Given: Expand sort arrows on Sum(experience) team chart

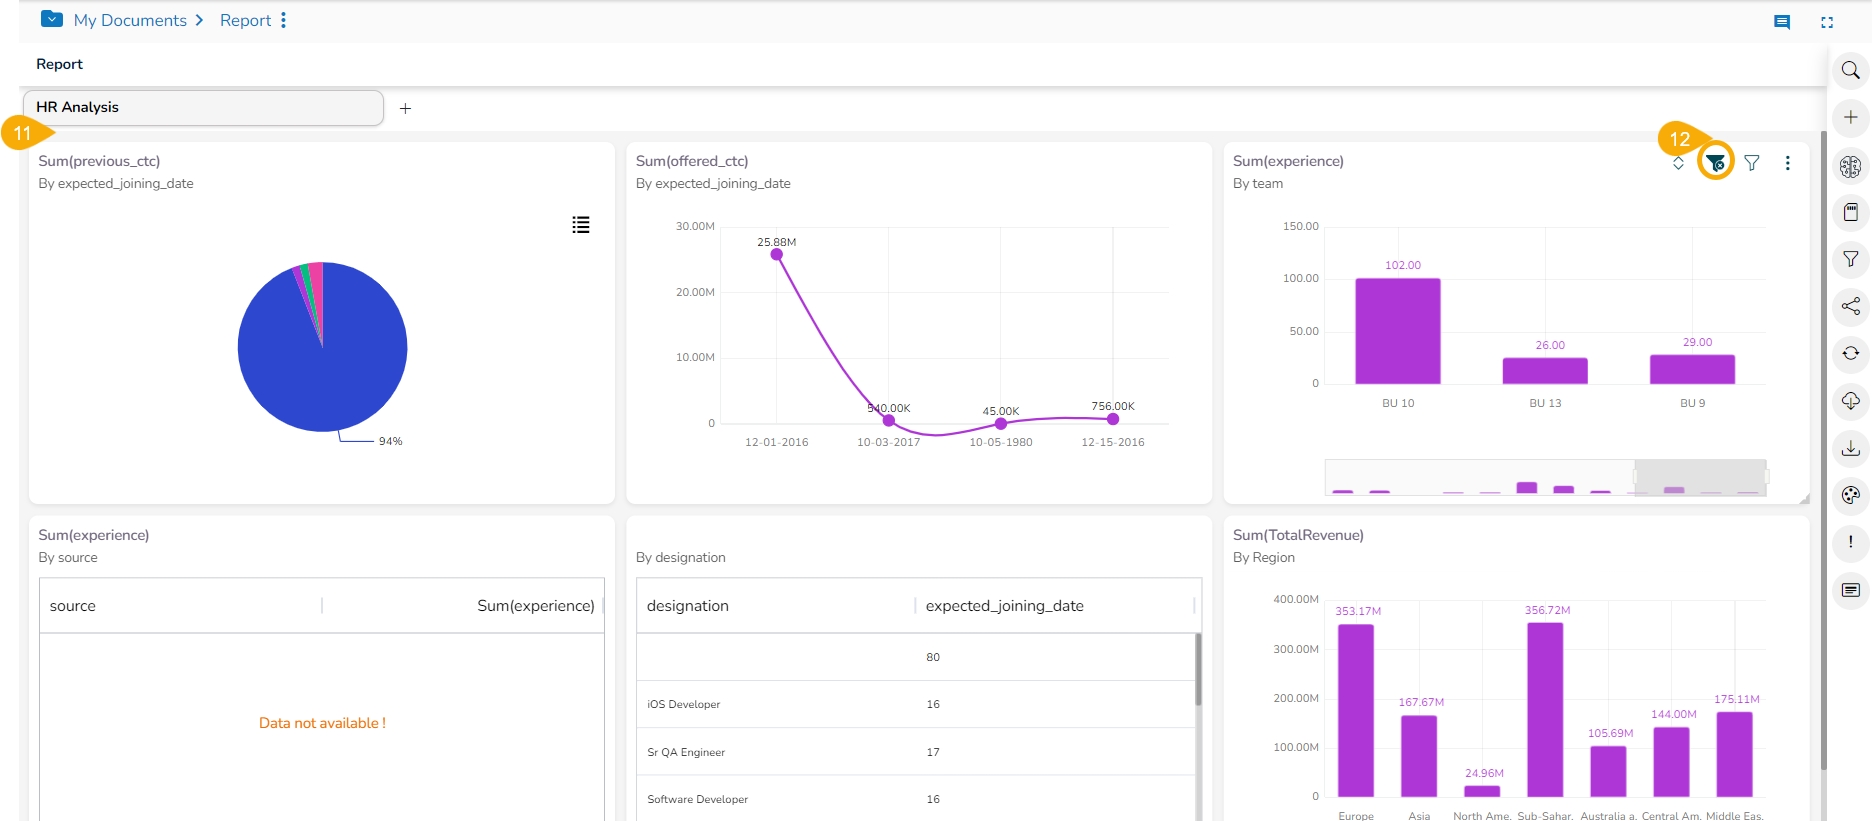Looking at the screenshot, I should tap(1678, 163).
